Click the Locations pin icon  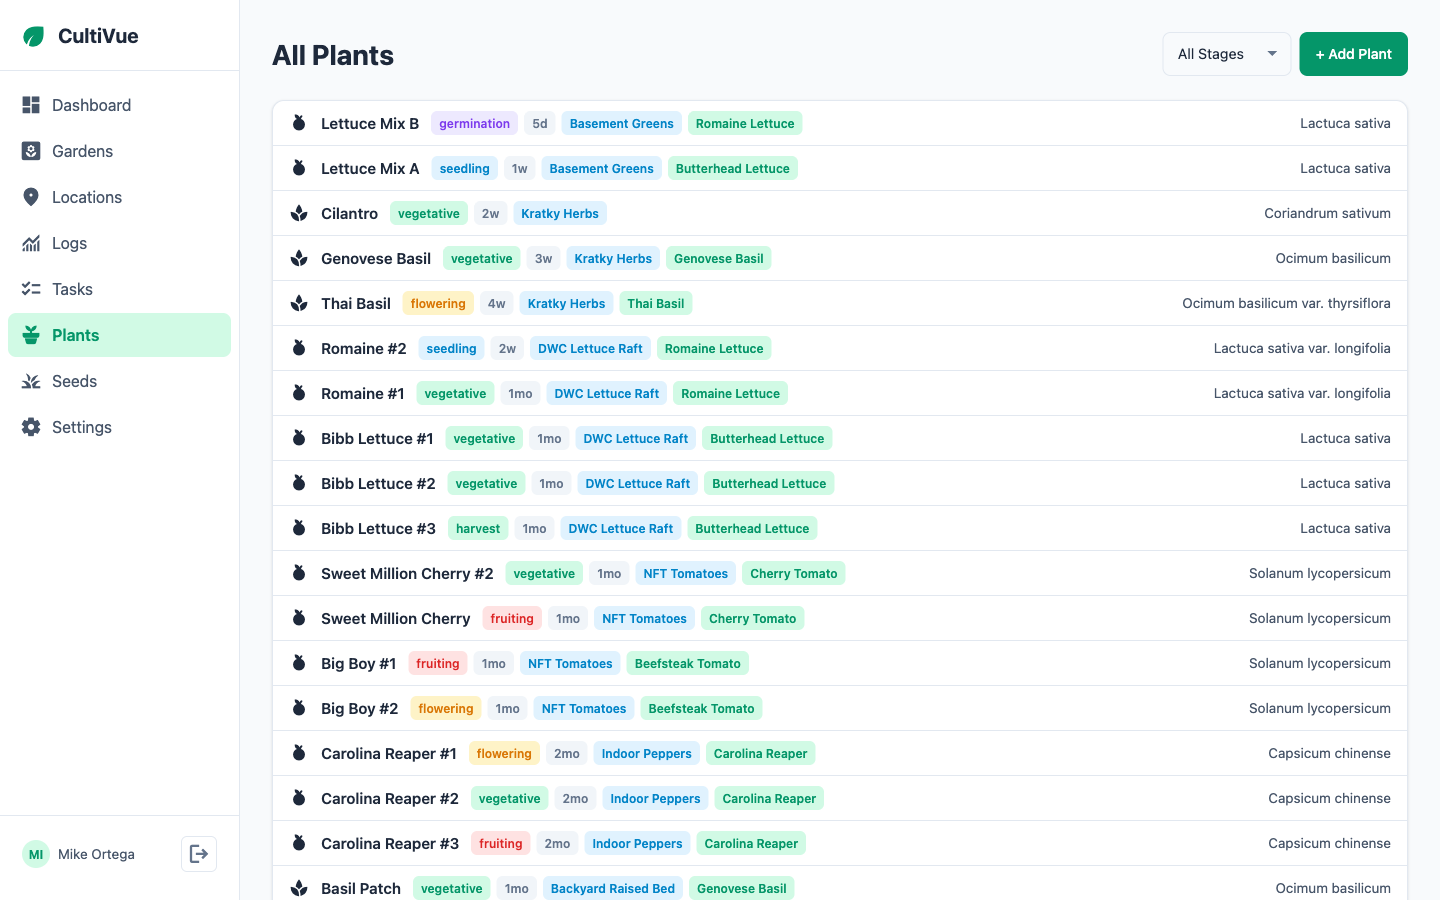pos(31,197)
